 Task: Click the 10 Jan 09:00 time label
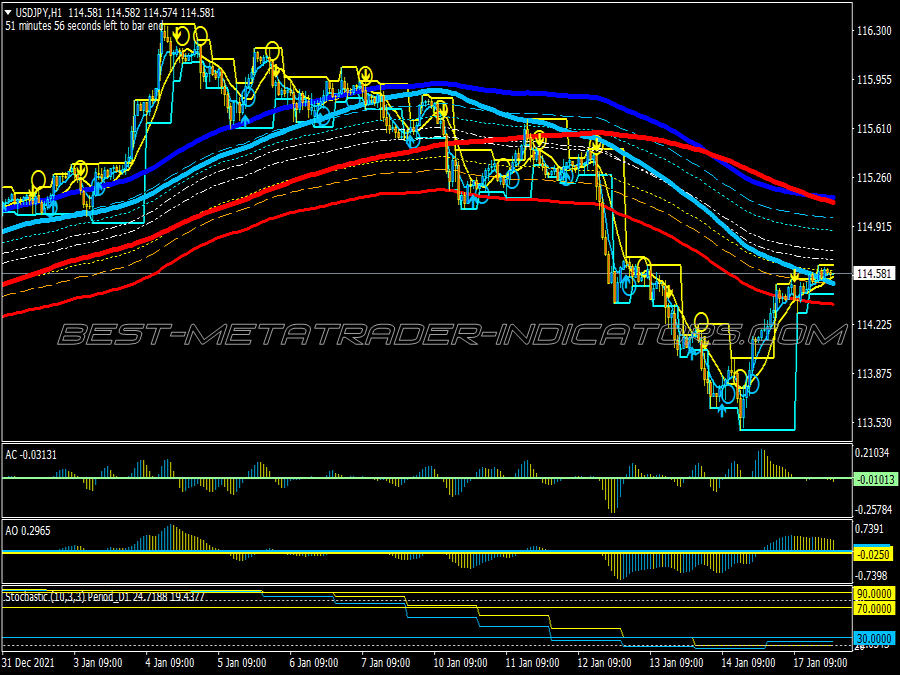(460, 662)
